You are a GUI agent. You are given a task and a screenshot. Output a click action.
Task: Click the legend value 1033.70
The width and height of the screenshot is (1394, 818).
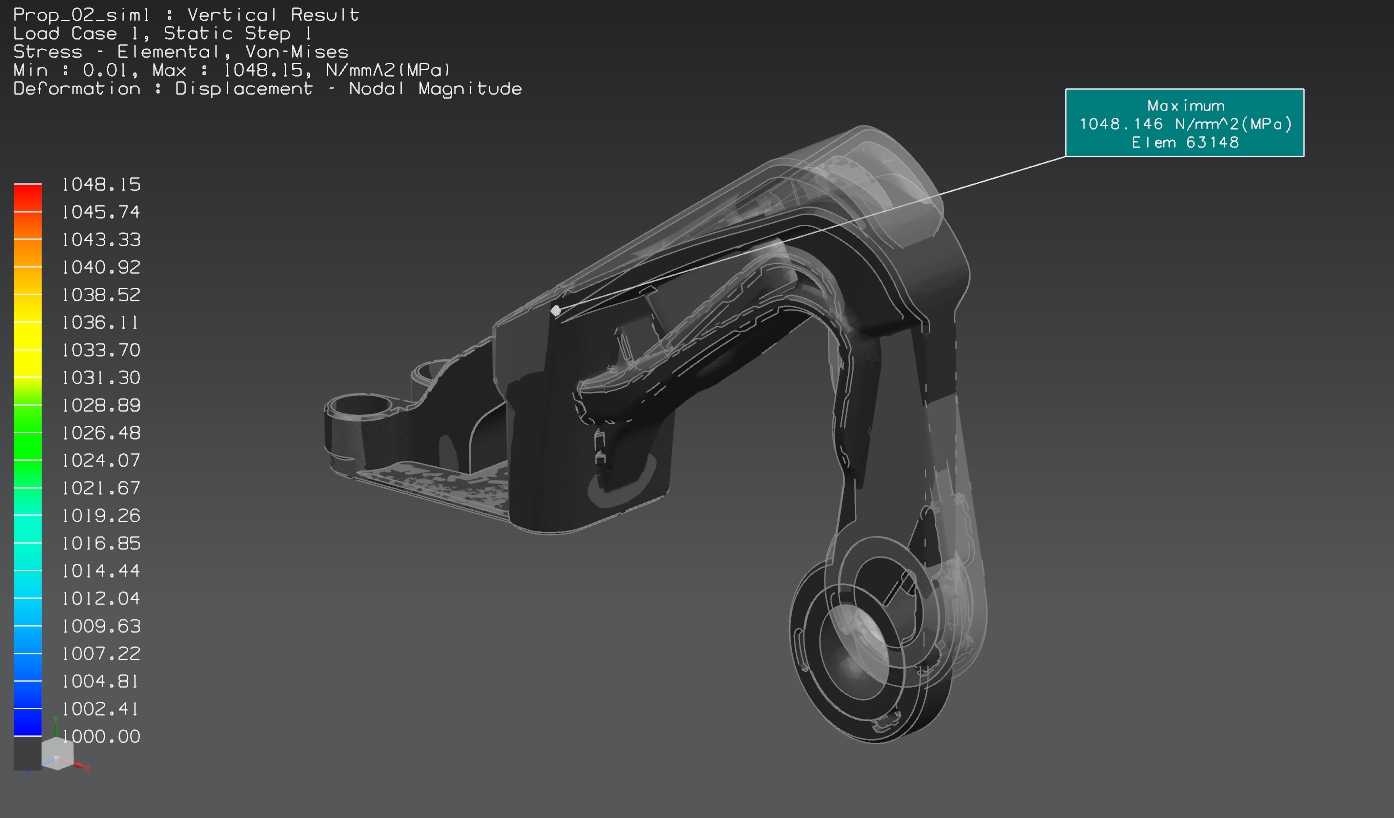101,350
